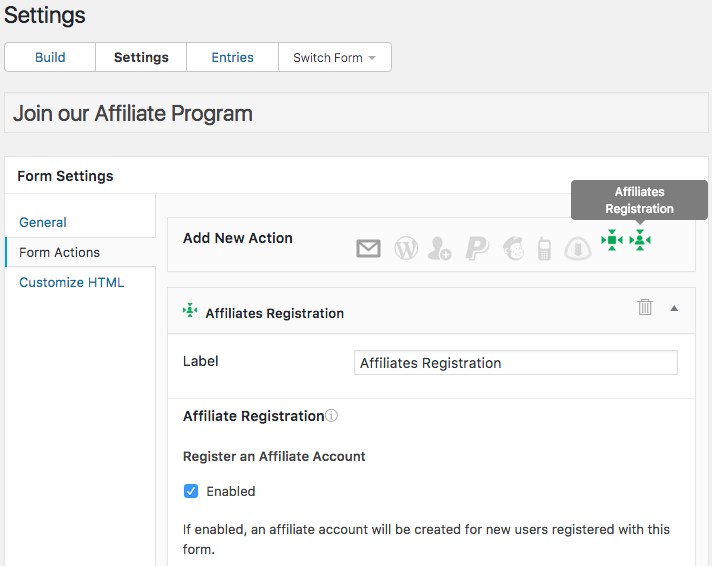
Task: Open the Entries tab
Action: coord(232,57)
